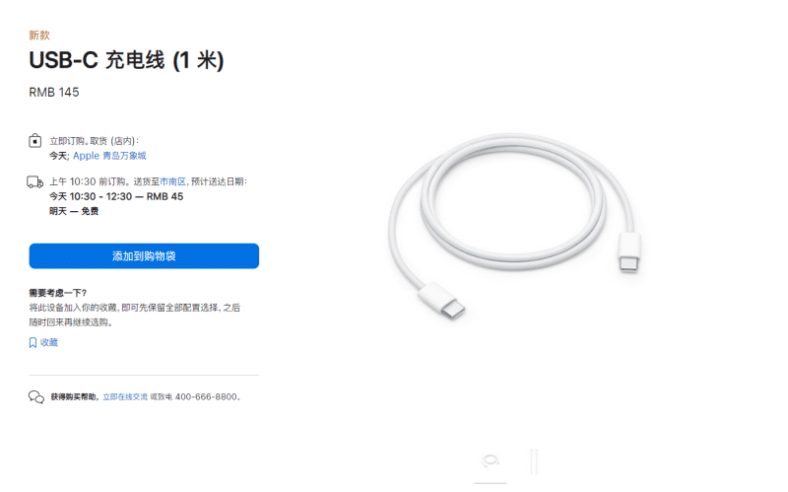Click the bookmark icon beside 收藏
The width and height of the screenshot is (788, 492).
coord(33,343)
